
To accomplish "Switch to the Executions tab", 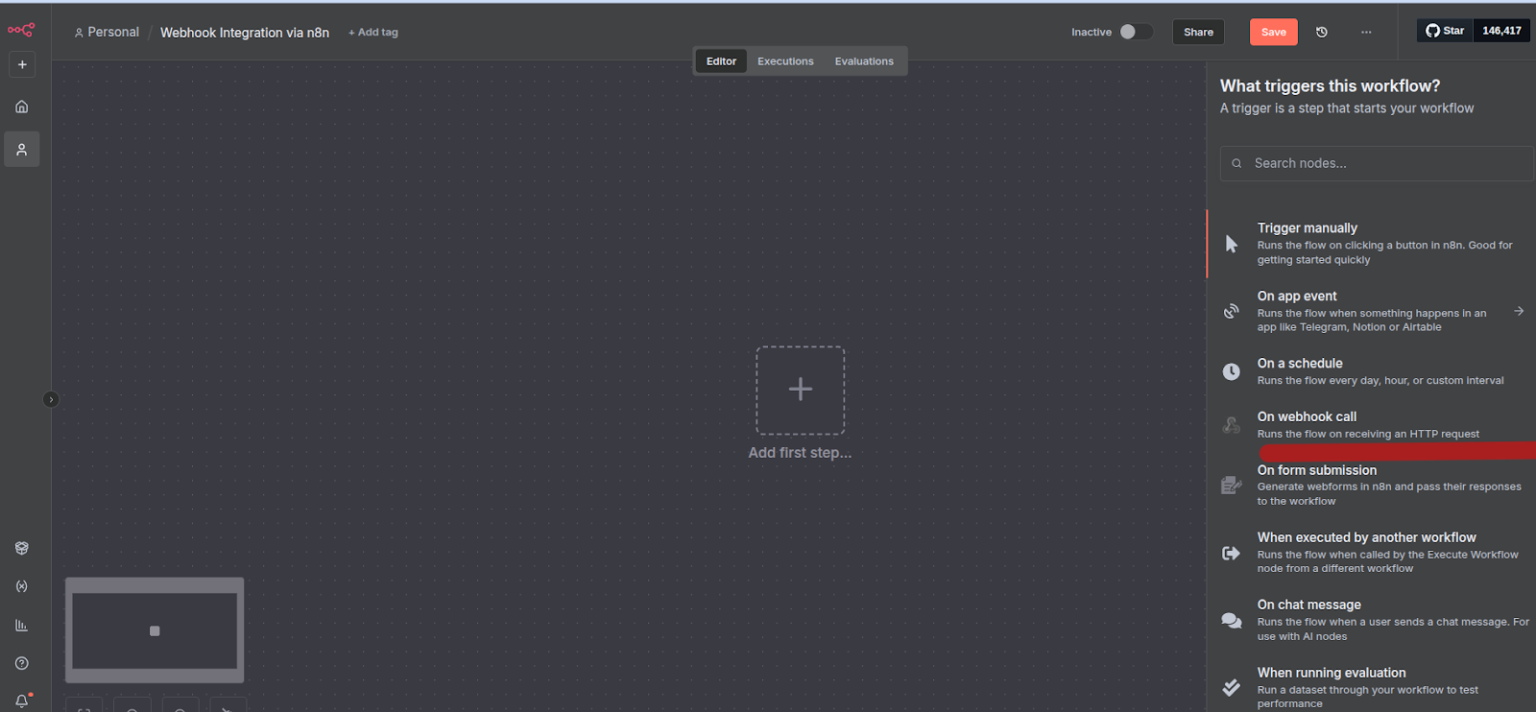I will tap(785, 61).
